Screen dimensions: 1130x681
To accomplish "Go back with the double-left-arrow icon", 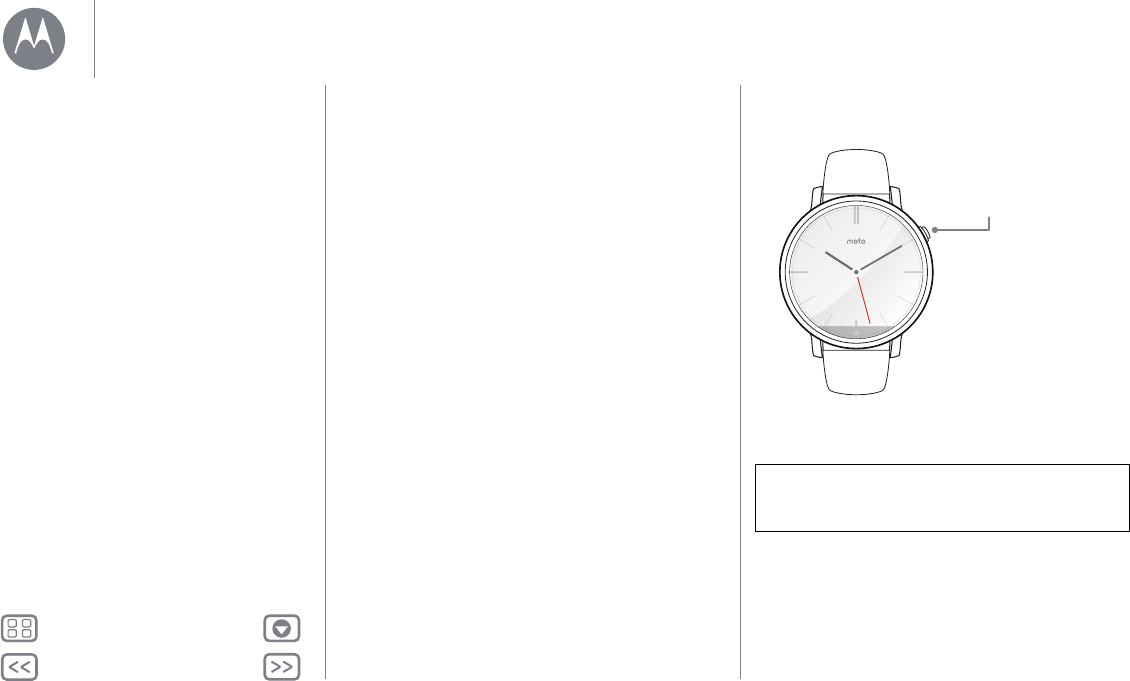I will click(x=19, y=667).
